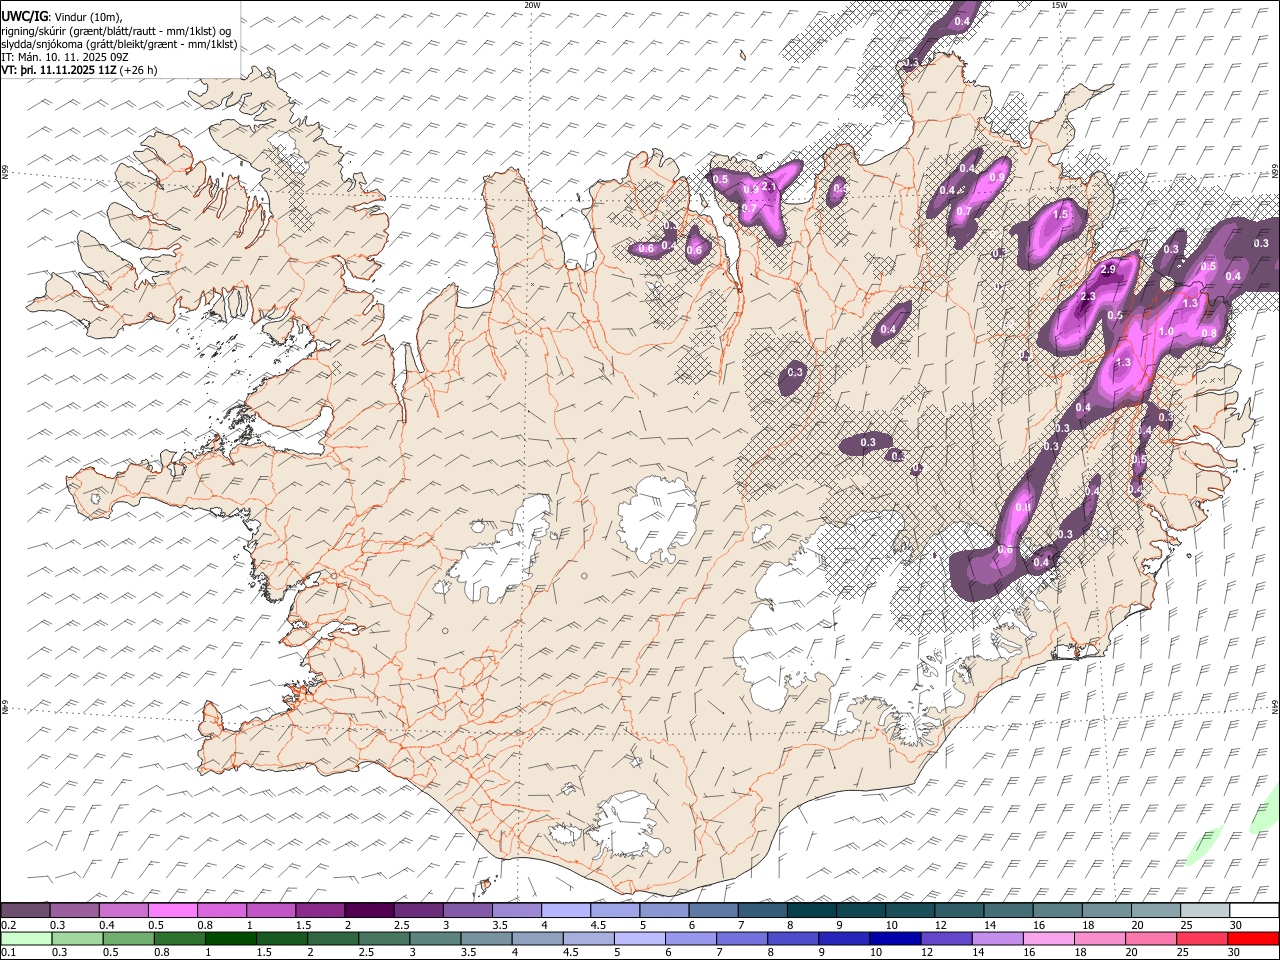Click the '20W' longitude label at top
This screenshot has height=960, width=1280.
[x=532, y=5]
